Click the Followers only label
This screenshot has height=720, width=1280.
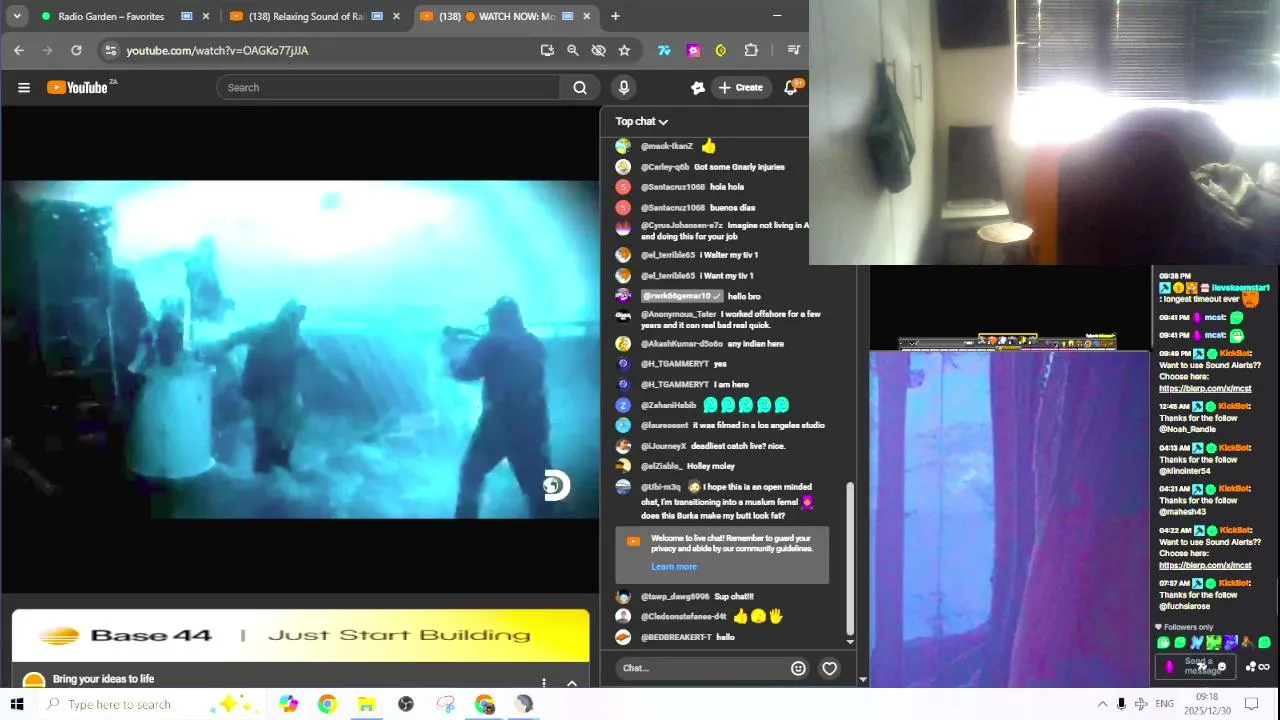[1189, 628]
